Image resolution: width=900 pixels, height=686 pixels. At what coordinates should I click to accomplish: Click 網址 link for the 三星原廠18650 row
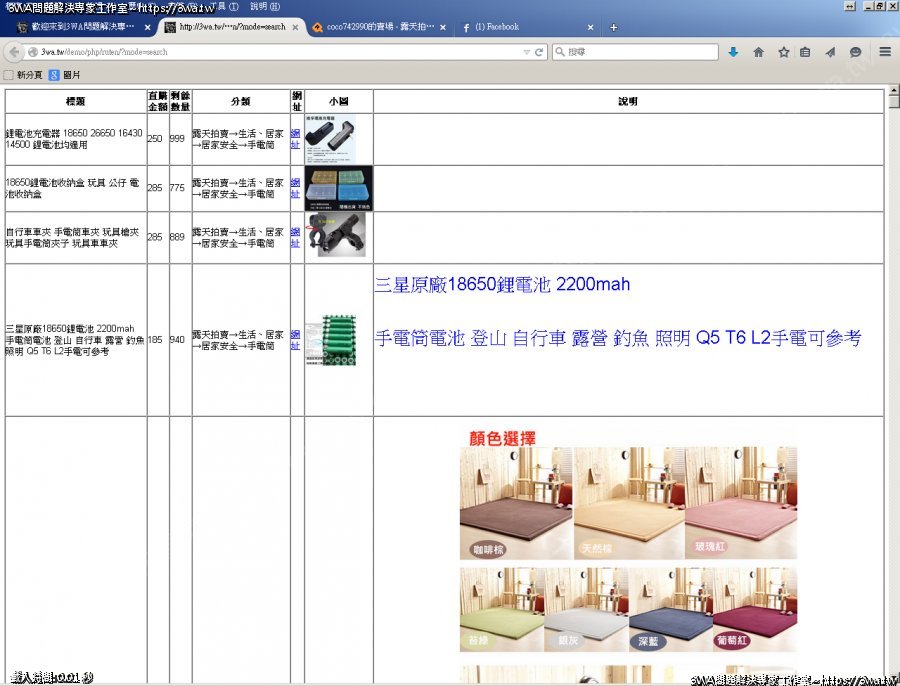tap(295, 339)
